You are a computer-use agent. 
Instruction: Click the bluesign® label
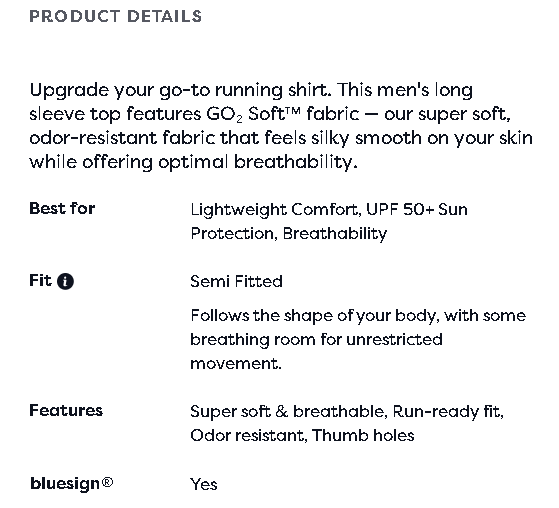point(71,484)
